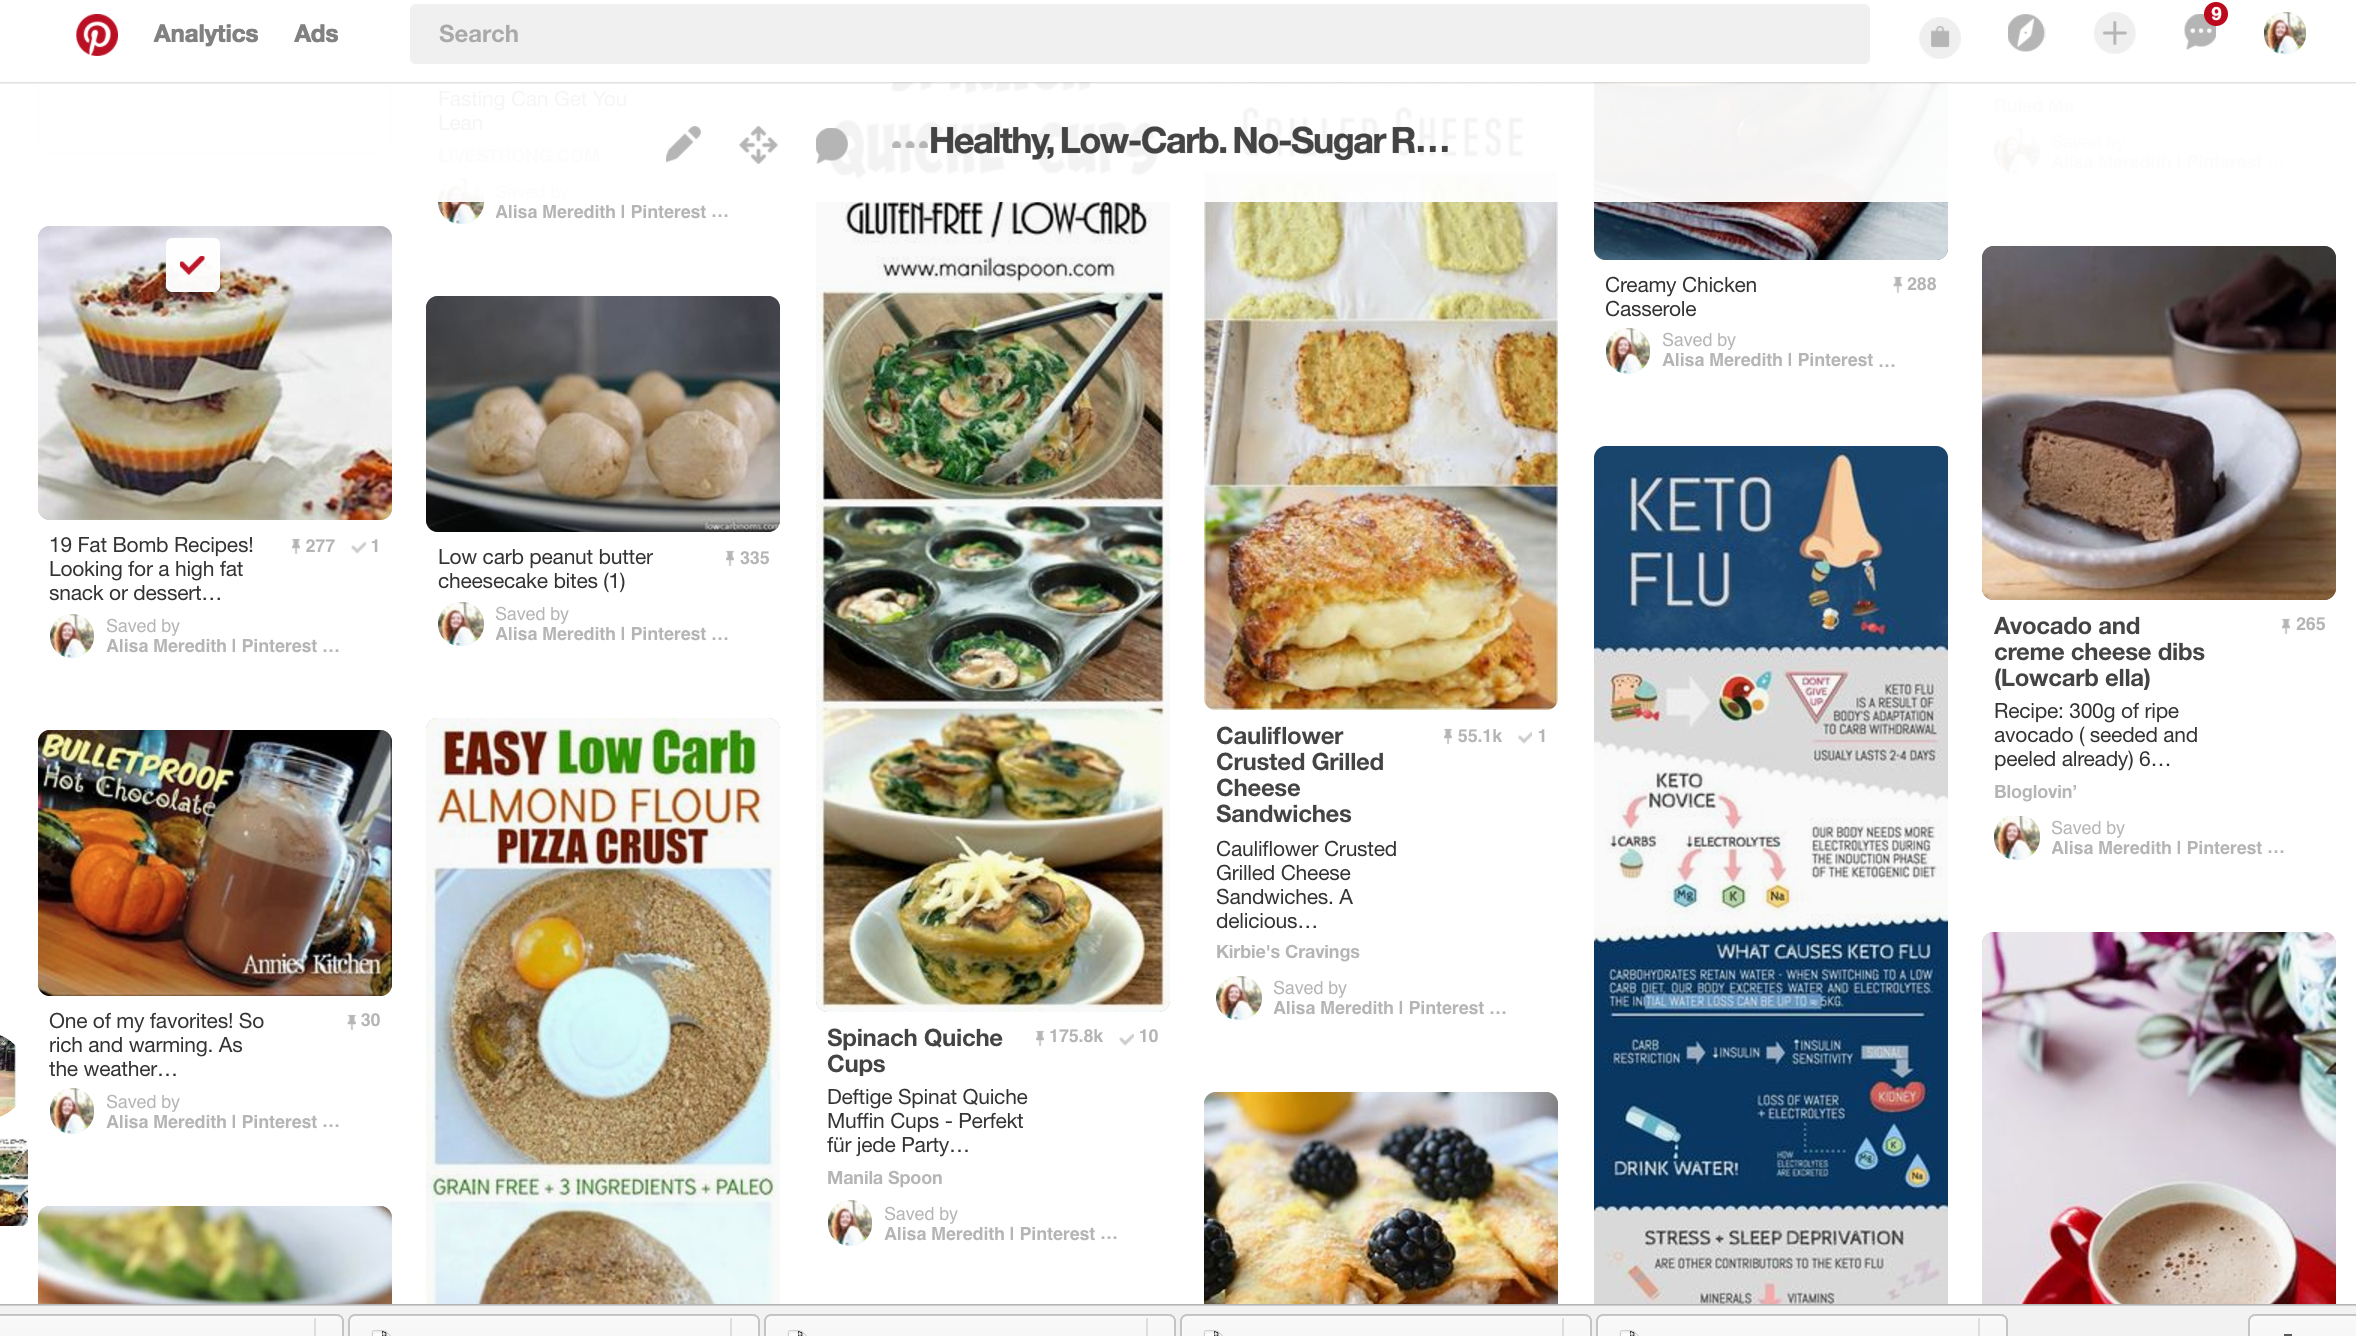The height and width of the screenshot is (1336, 2356).
Task: Click the cart/bag icon
Action: pyautogui.click(x=1939, y=32)
